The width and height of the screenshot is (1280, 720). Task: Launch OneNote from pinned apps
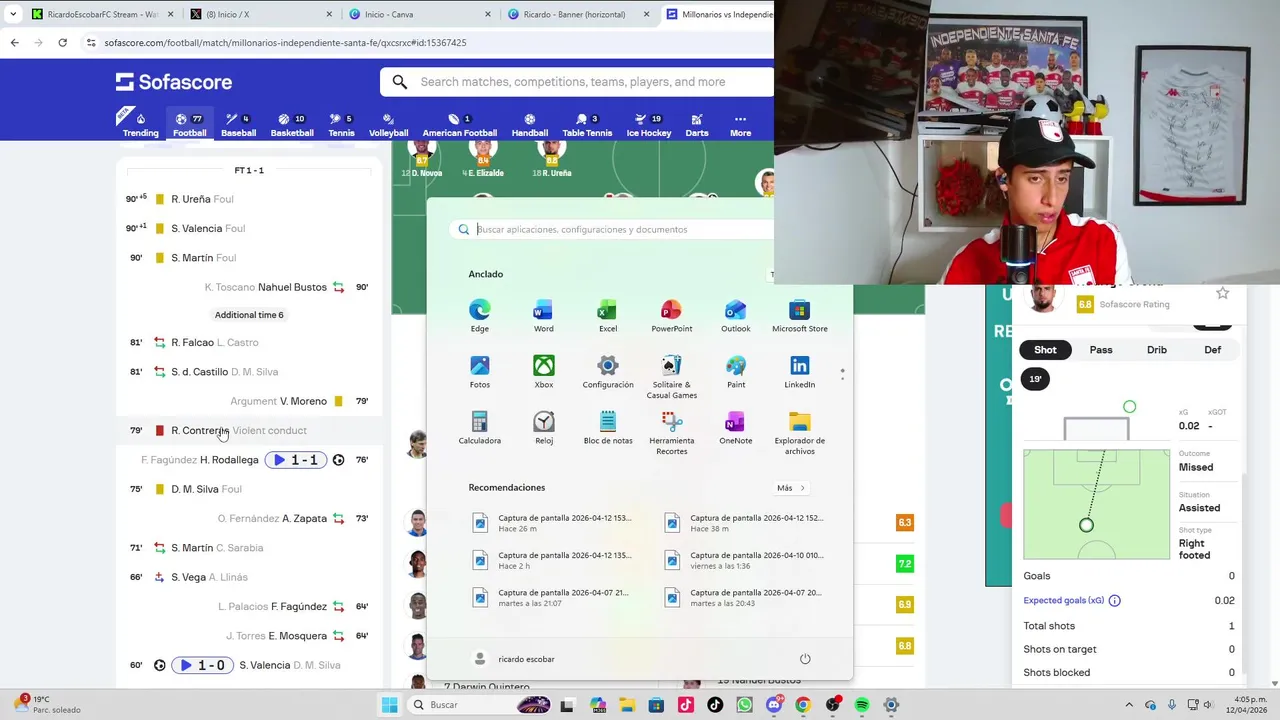[735, 427]
